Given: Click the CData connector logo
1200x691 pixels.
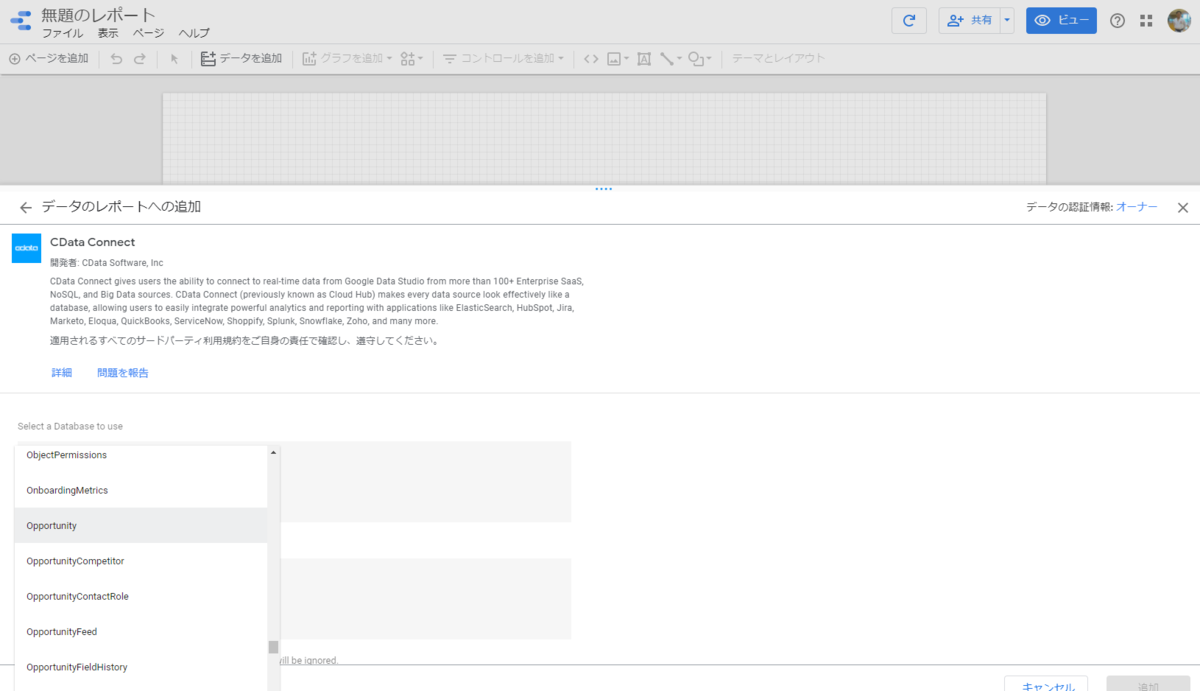Looking at the screenshot, I should point(27,248).
